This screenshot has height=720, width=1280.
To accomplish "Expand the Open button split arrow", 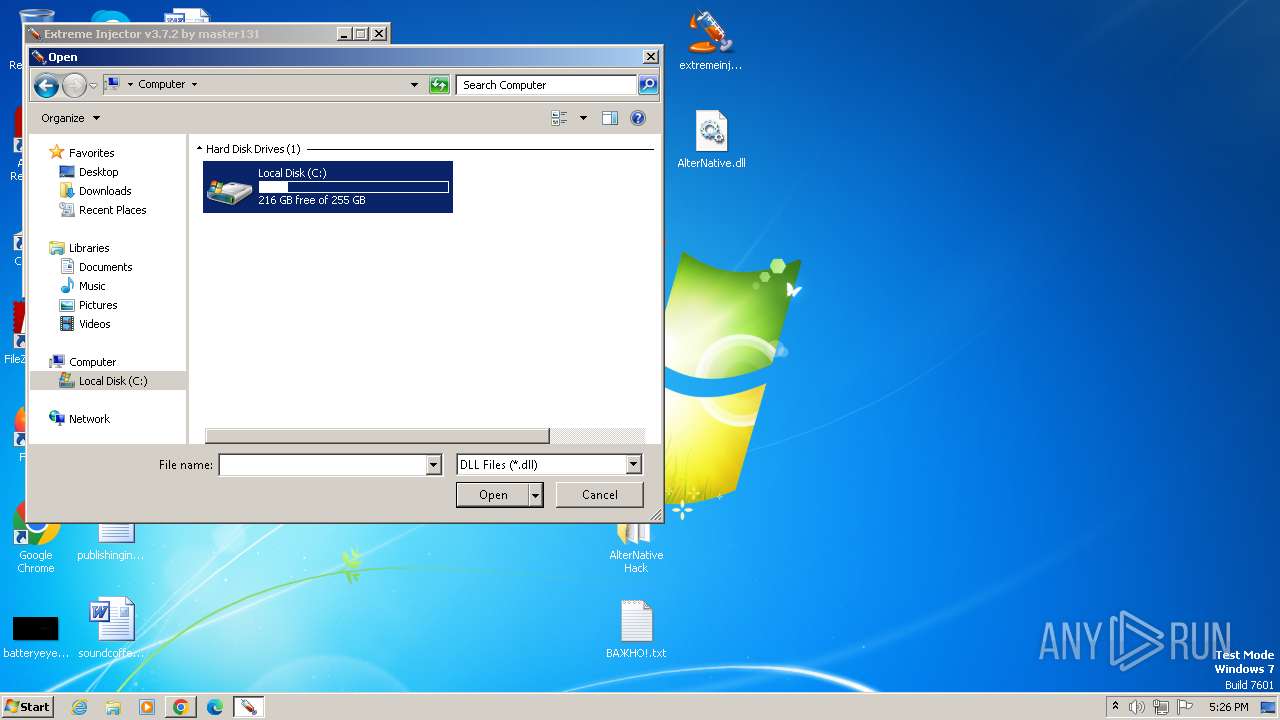I will tap(536, 495).
